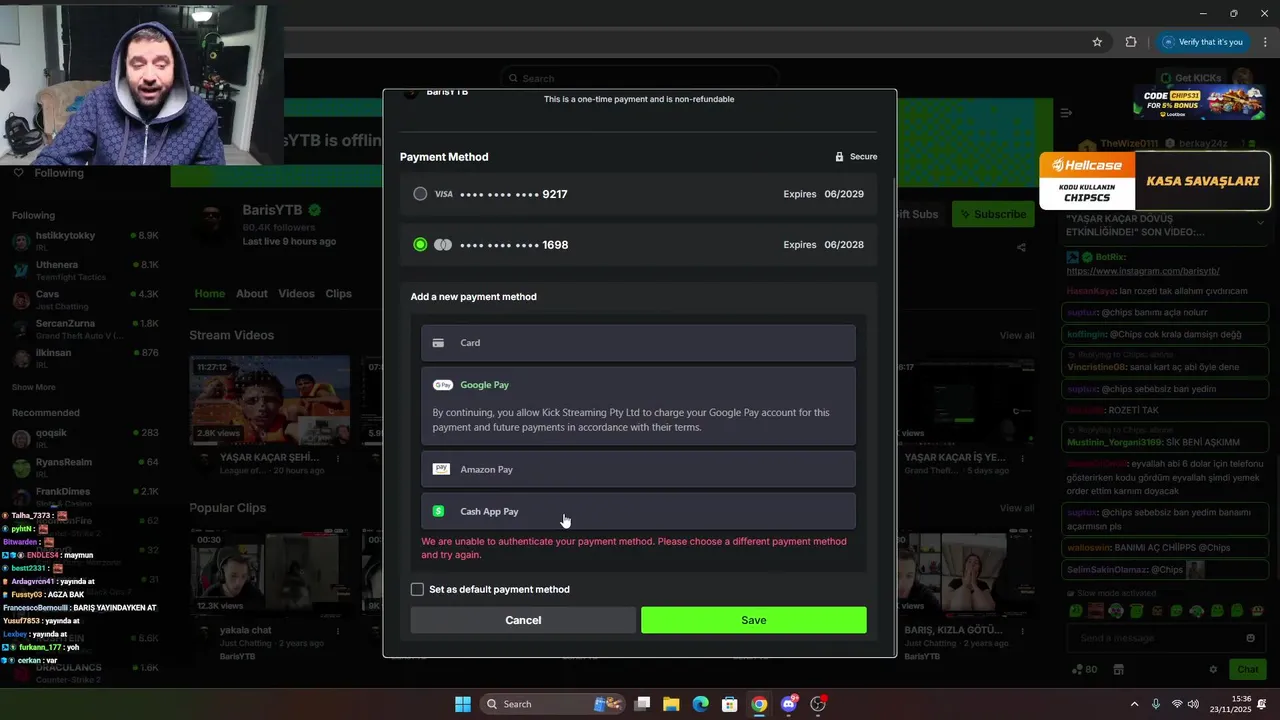1280x720 pixels.
Task: Open SercanZurna channel in sidebar
Action: tap(85, 329)
